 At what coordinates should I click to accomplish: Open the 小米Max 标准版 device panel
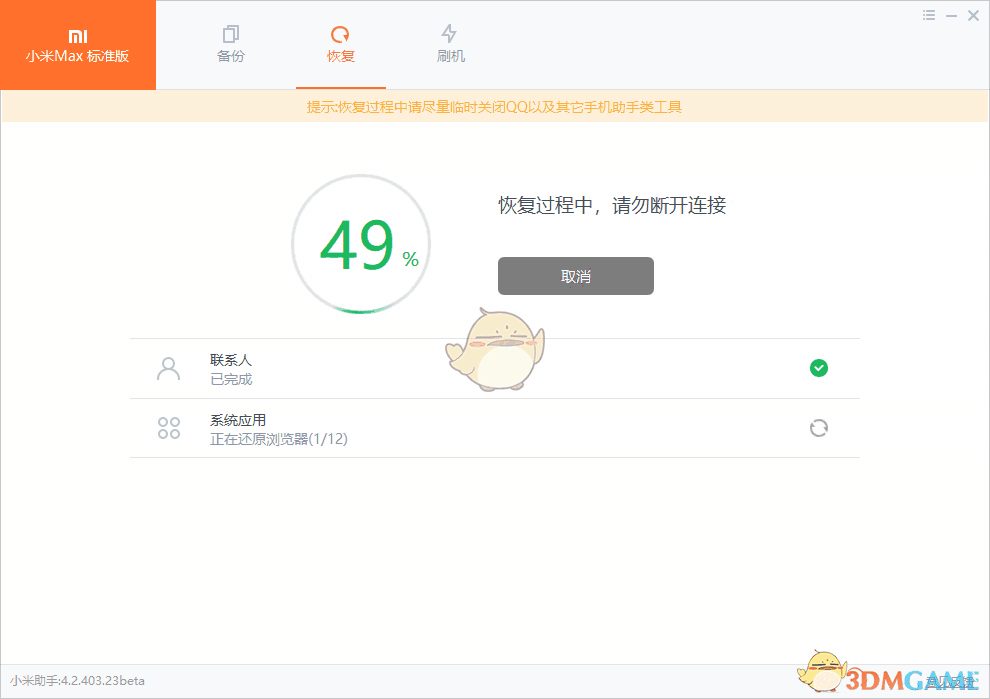coord(77,45)
